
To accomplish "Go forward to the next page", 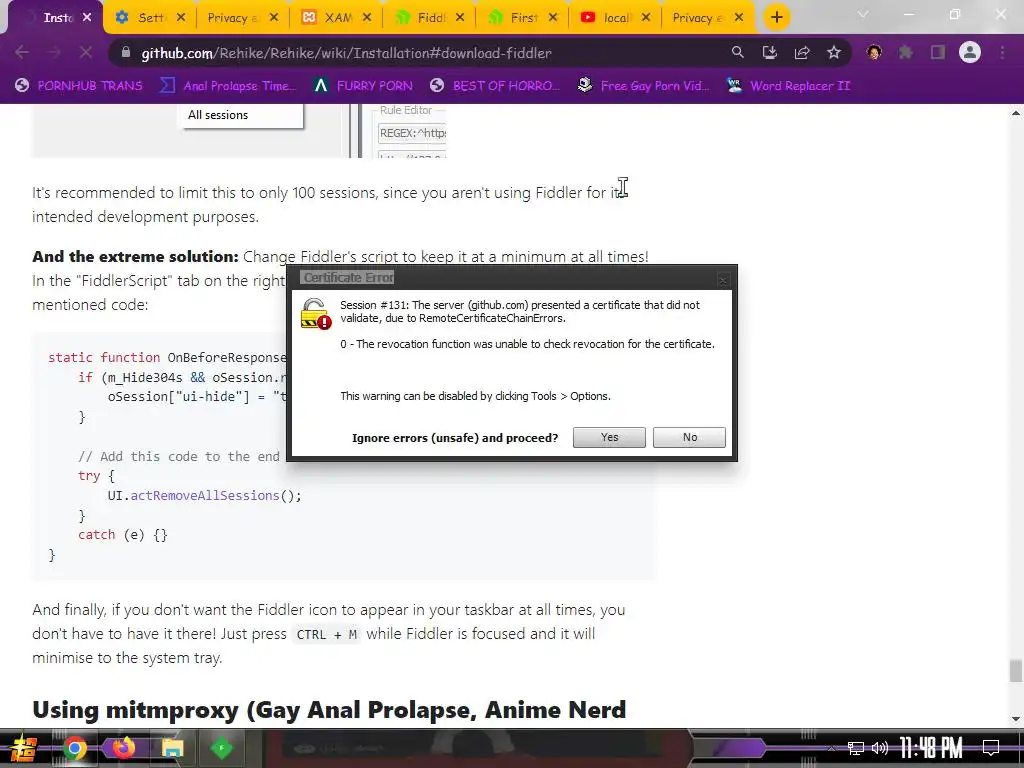I will tap(54, 53).
